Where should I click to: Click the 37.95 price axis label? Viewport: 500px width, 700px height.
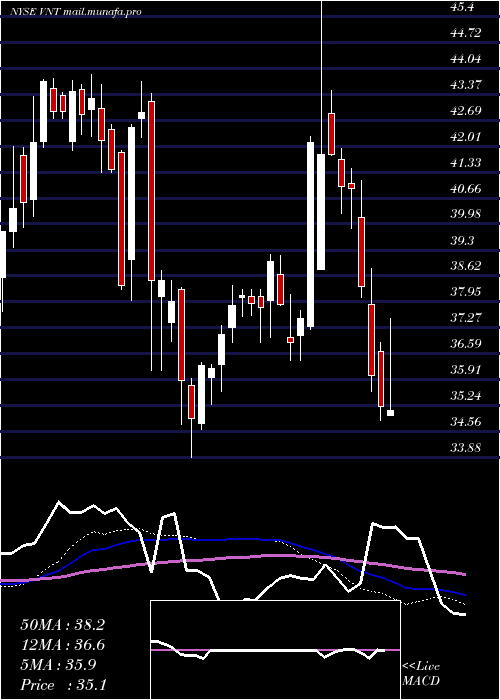pyautogui.click(x=466, y=292)
